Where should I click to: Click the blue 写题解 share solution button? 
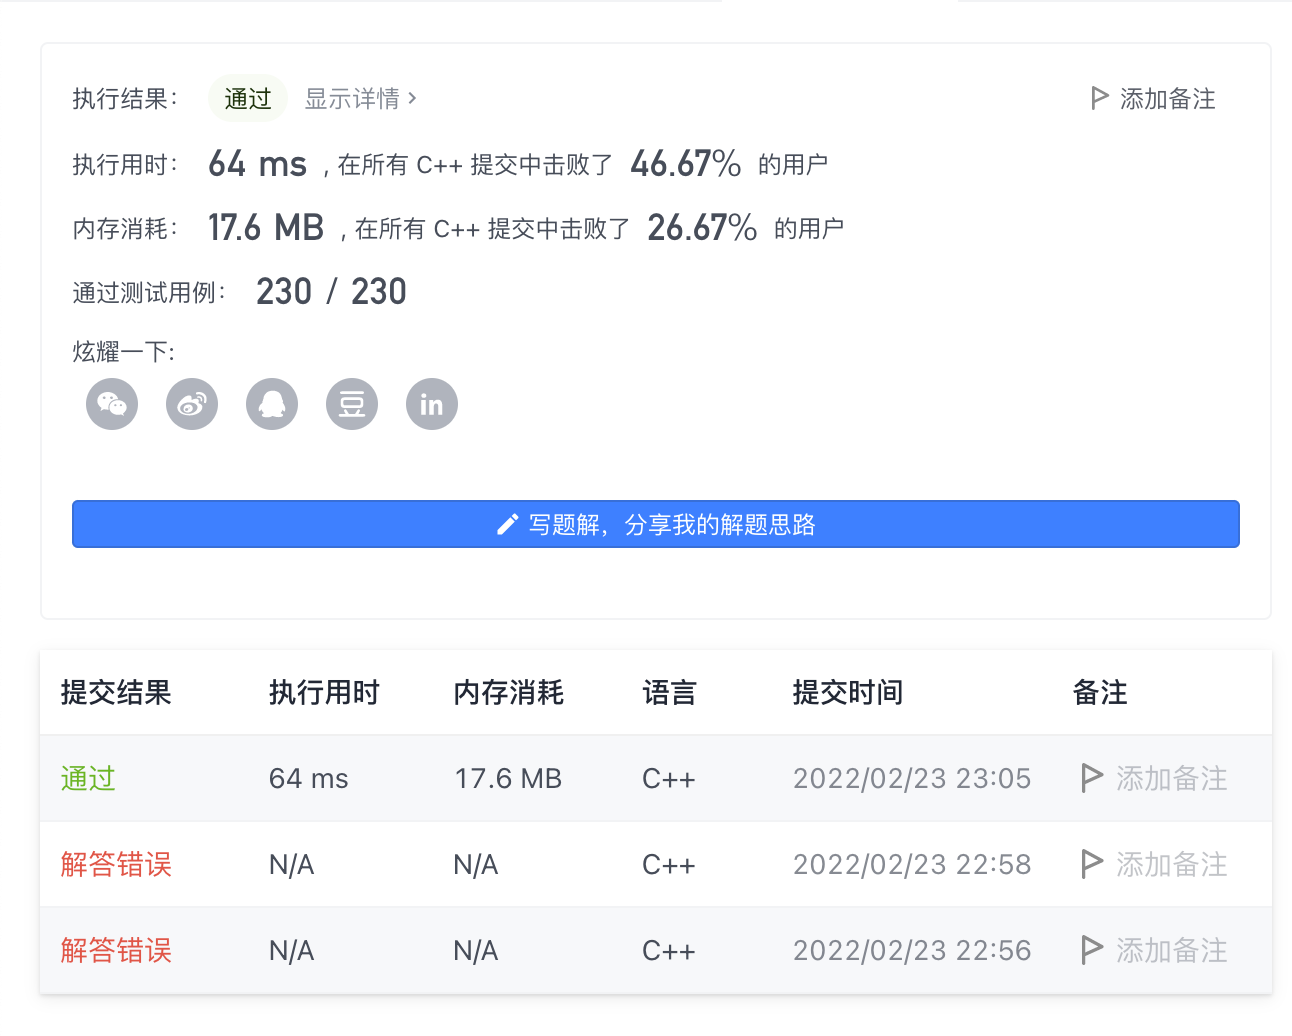(656, 524)
